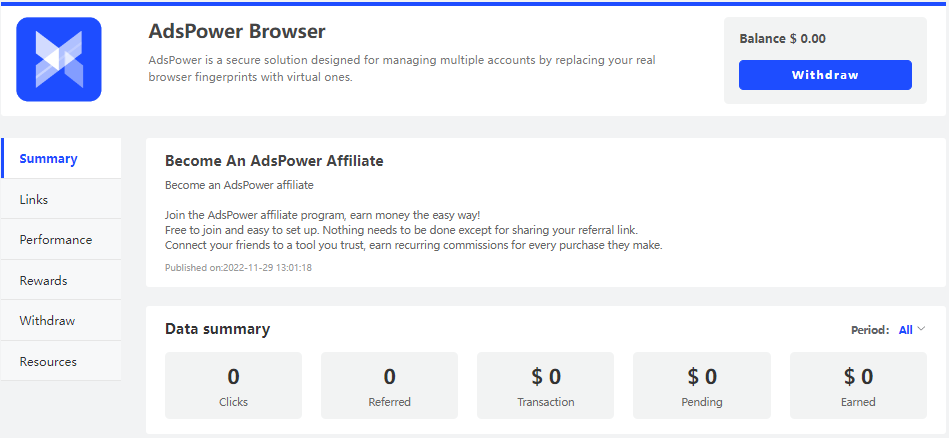Click the Balance $ 0.00 text
Image resolution: width=949 pixels, height=438 pixels.
point(782,39)
